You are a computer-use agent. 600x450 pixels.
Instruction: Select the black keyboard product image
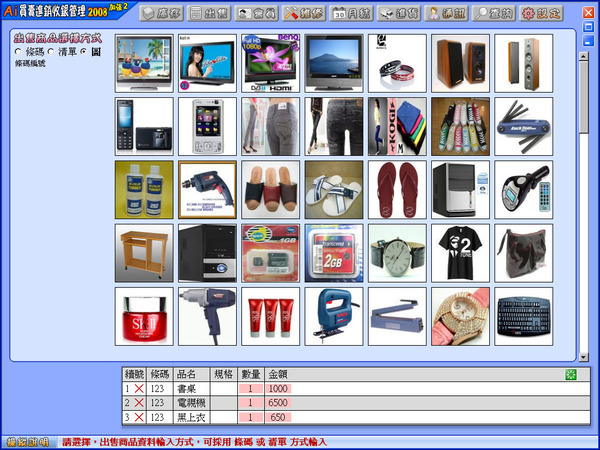[x=523, y=316]
